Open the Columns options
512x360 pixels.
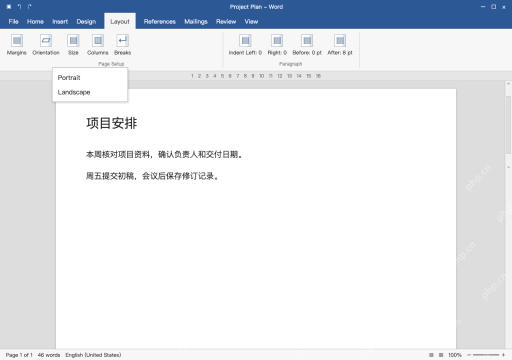(98, 45)
